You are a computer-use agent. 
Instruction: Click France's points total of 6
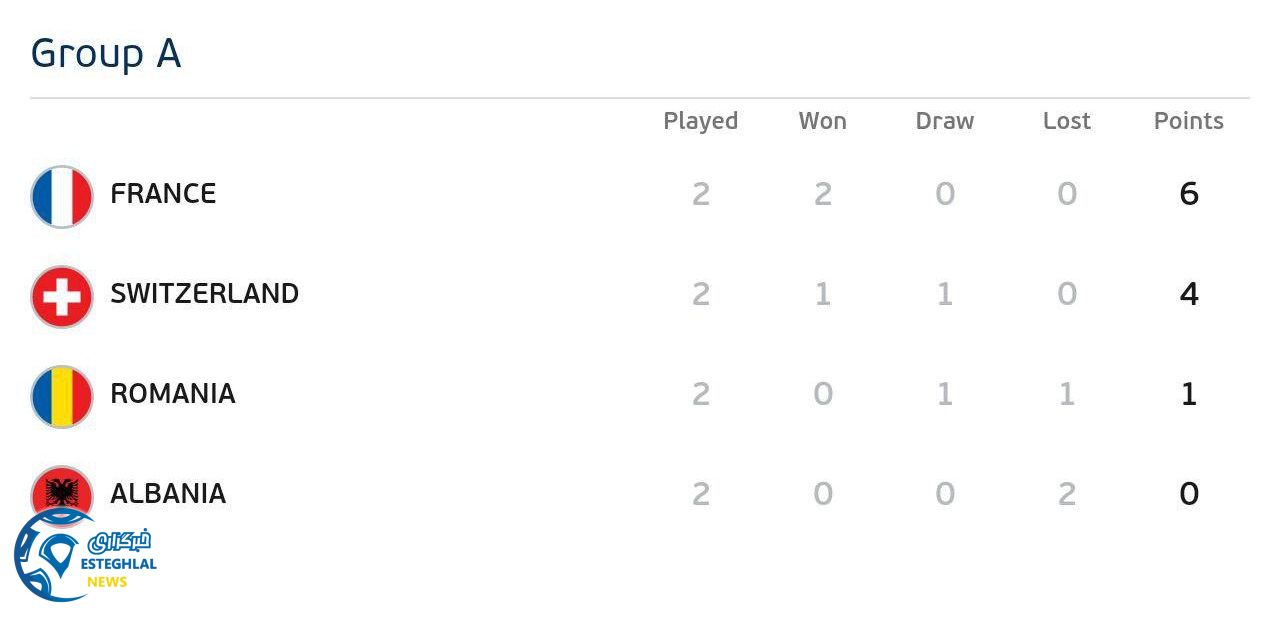click(1188, 193)
